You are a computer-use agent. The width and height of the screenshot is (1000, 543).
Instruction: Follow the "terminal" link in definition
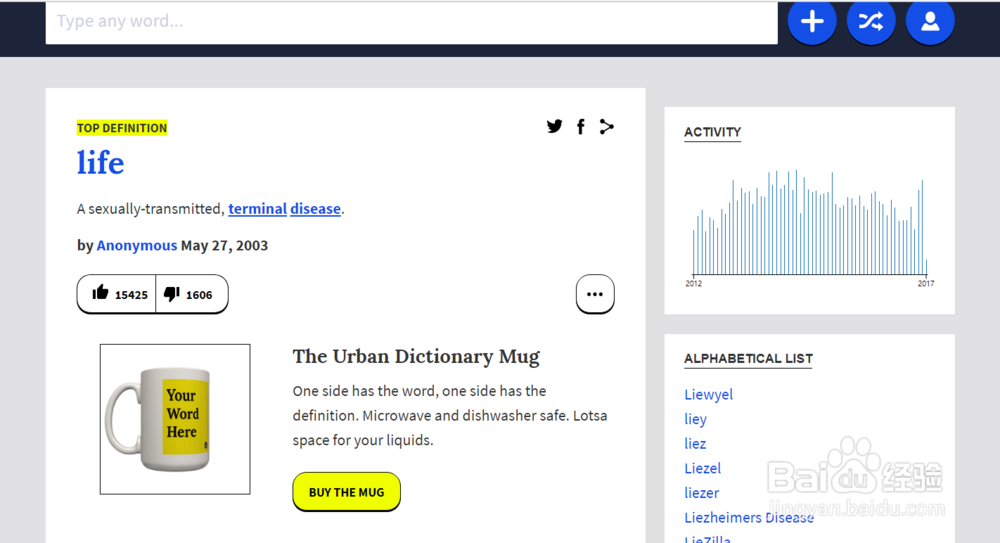257,209
